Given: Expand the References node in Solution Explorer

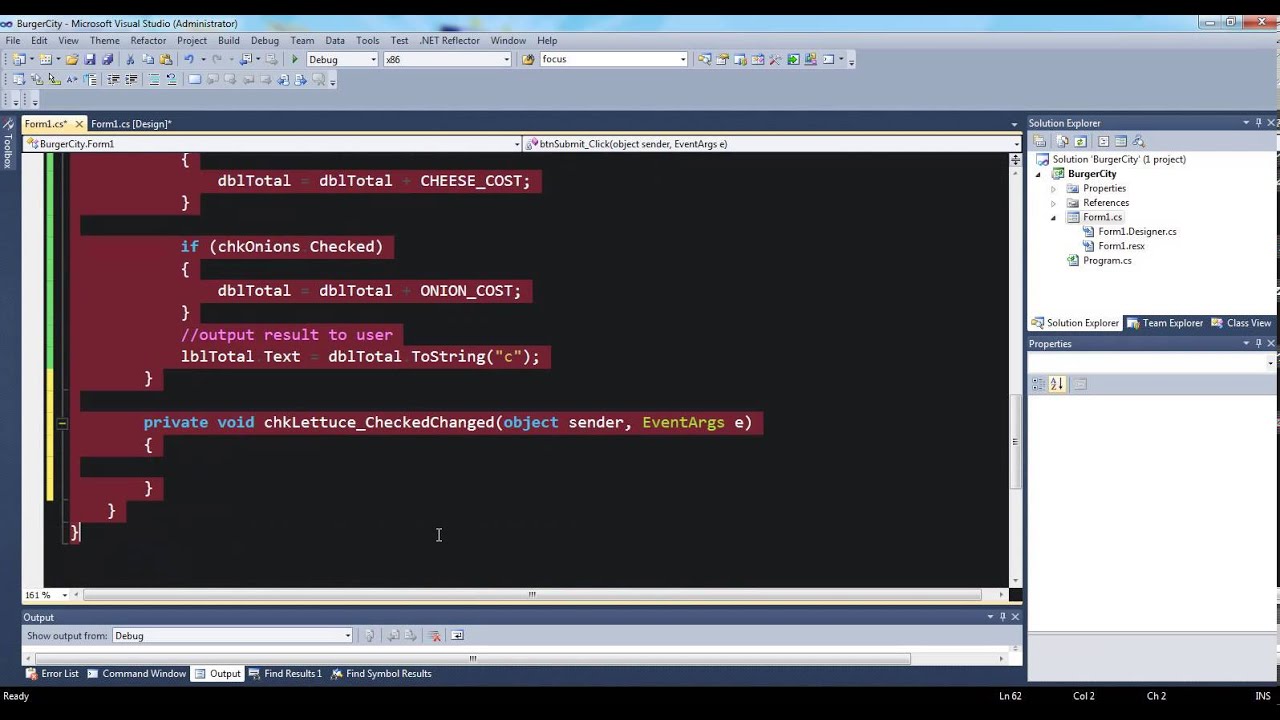Looking at the screenshot, I should point(1053,203).
